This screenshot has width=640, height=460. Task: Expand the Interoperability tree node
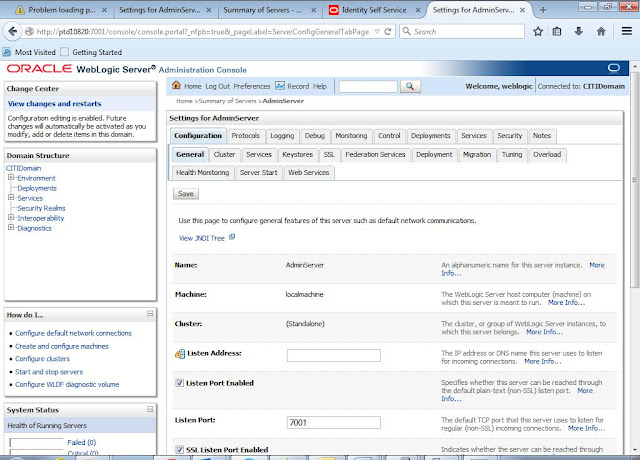[x=11, y=218]
